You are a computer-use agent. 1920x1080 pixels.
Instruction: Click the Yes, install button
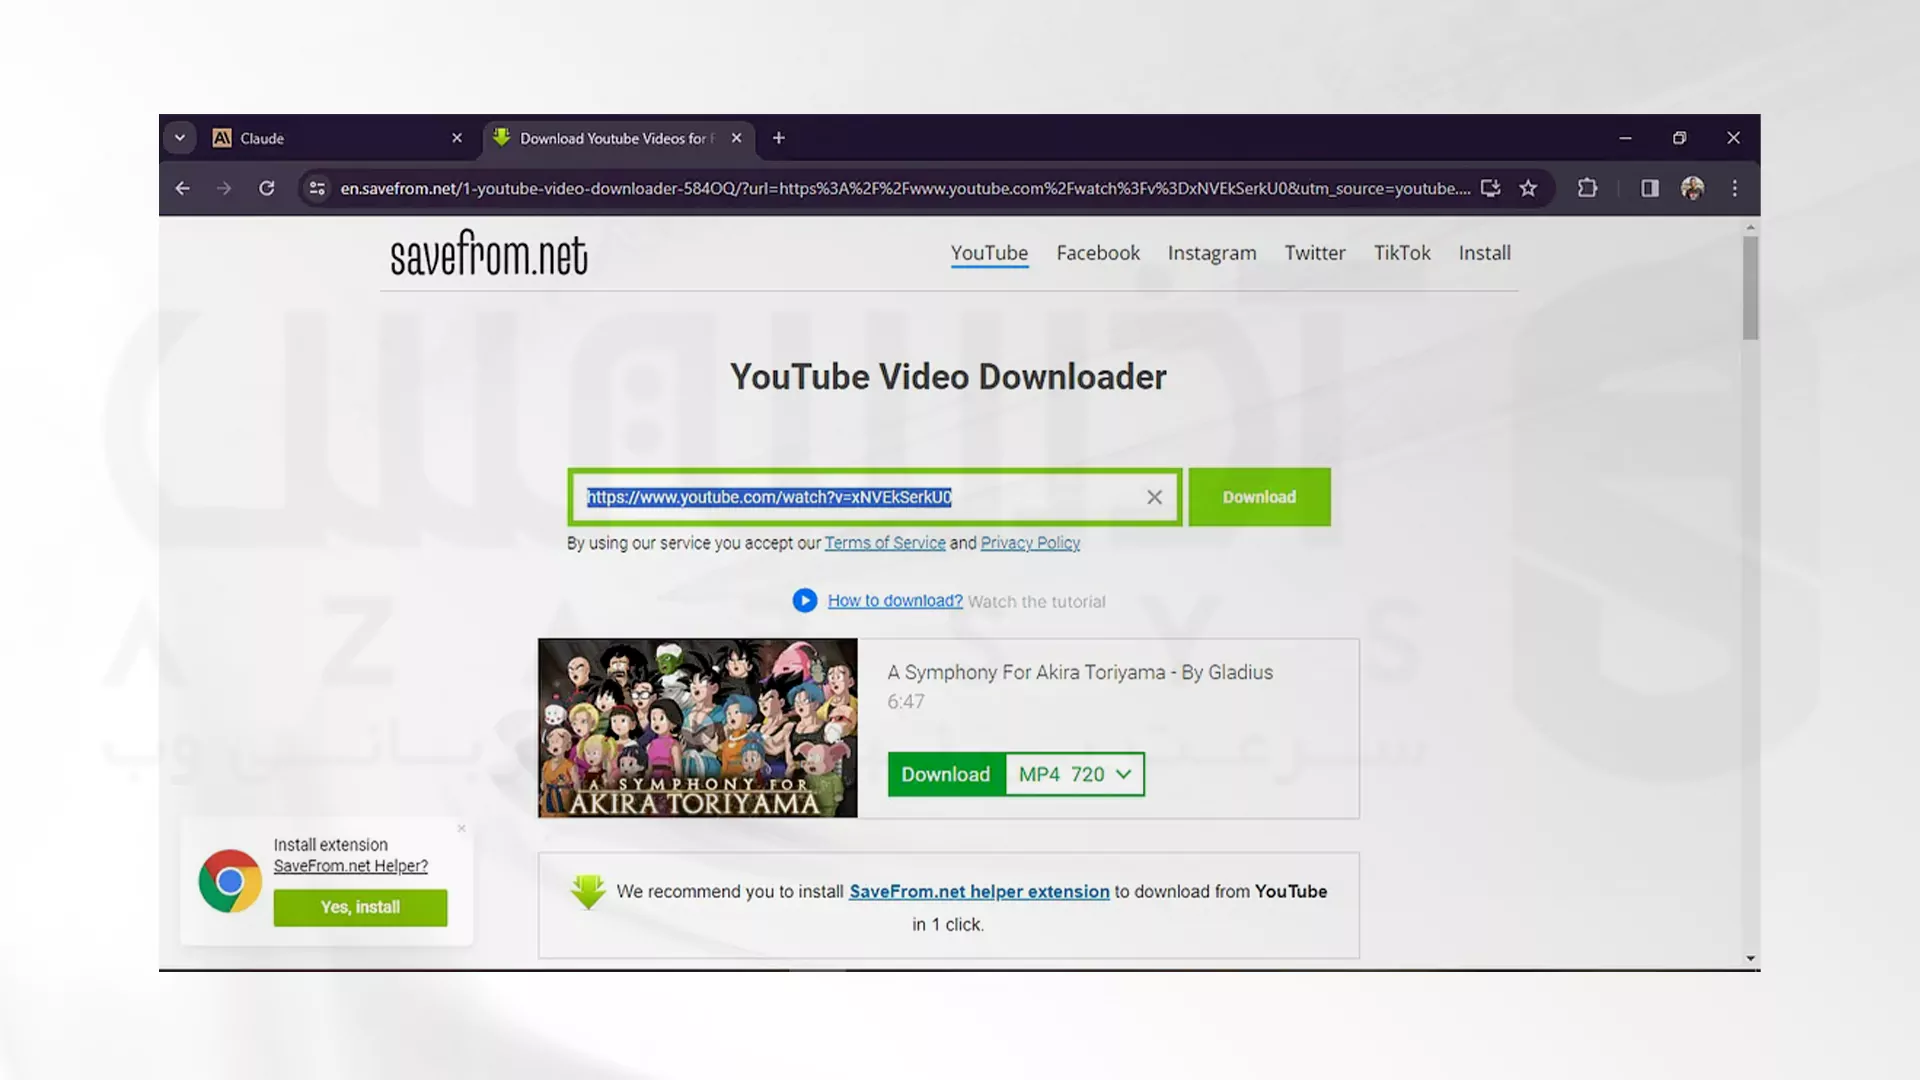click(360, 907)
